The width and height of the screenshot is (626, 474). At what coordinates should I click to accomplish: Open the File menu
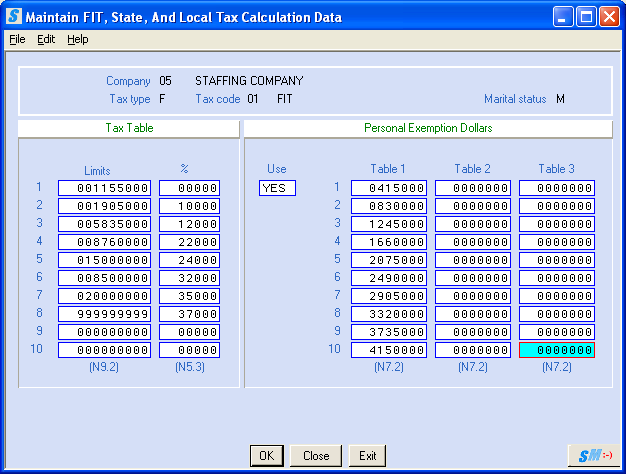click(x=17, y=39)
